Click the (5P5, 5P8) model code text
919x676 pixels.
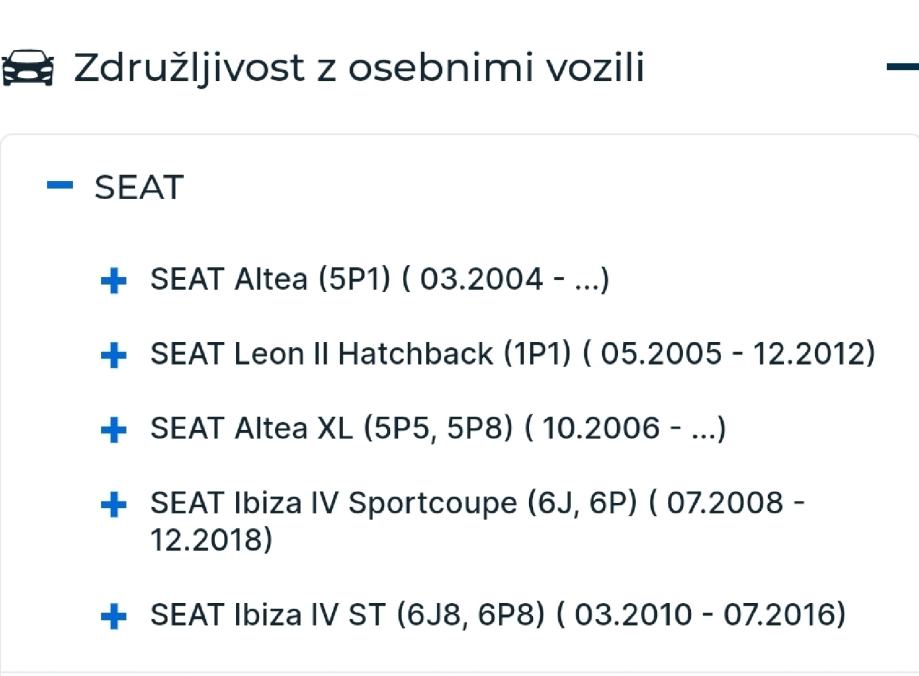point(438,428)
